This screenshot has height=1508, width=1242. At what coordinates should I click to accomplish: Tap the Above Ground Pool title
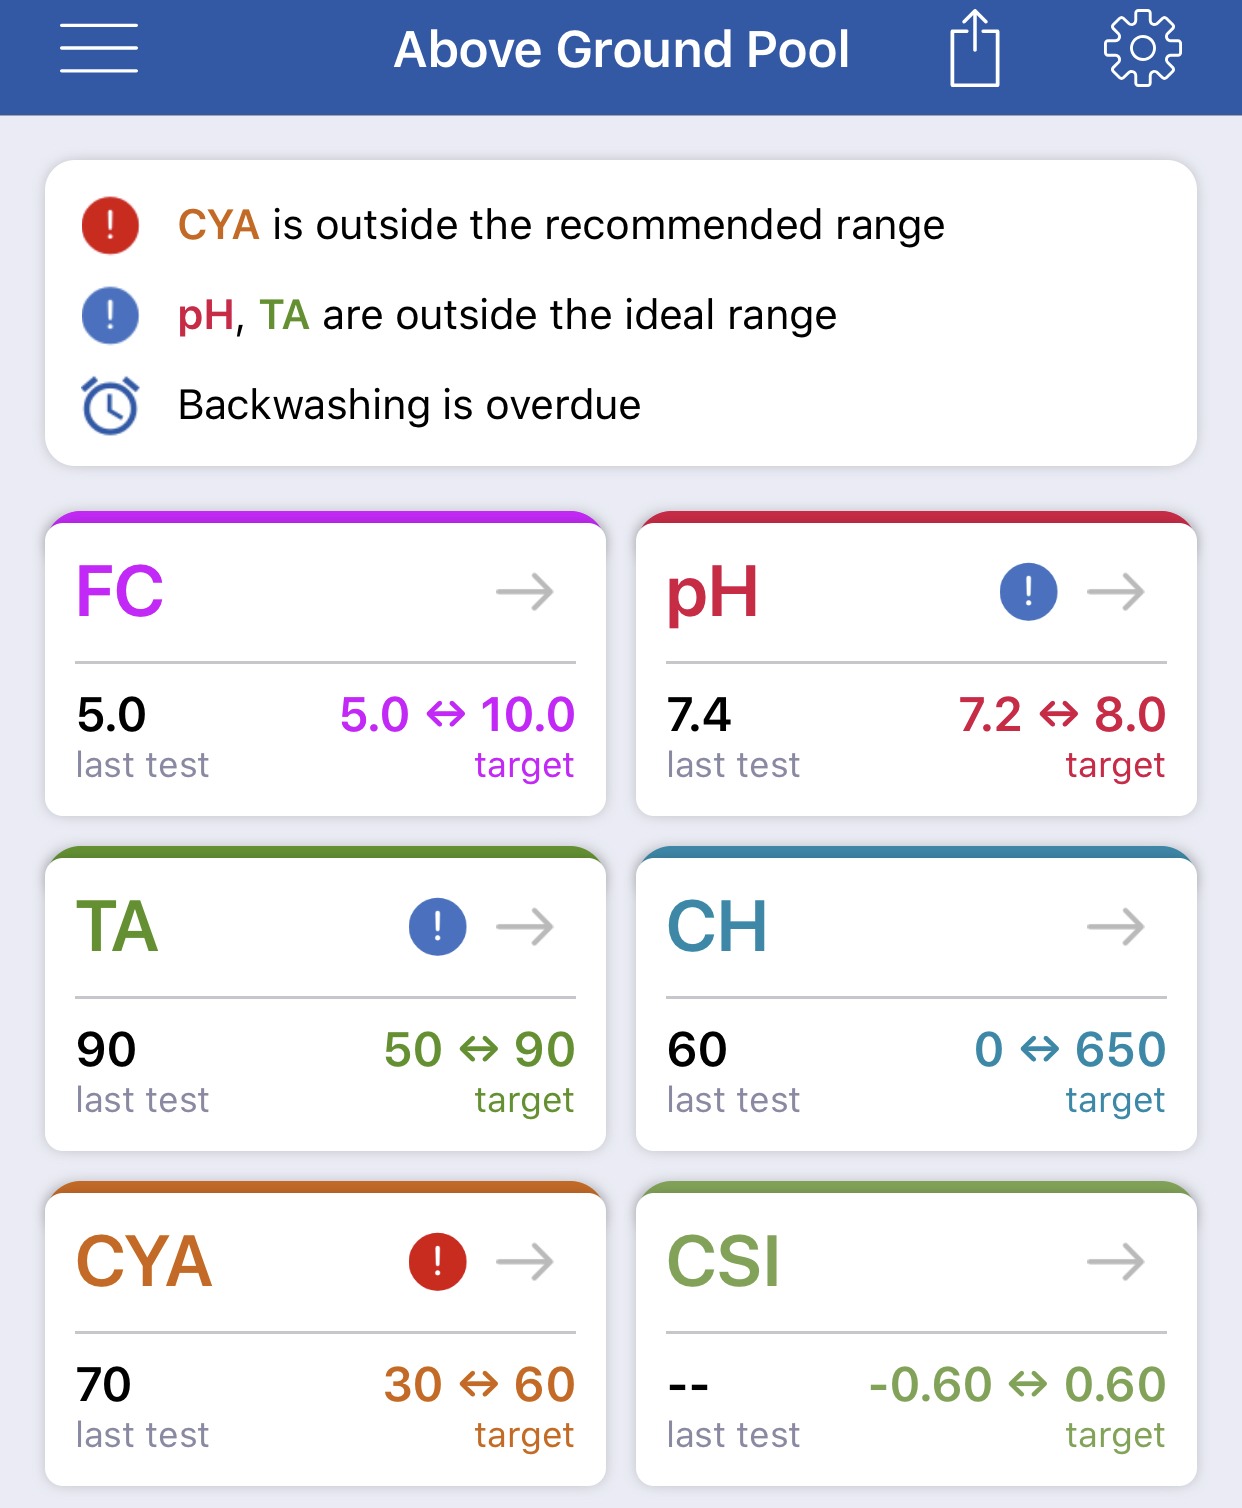coord(621,49)
